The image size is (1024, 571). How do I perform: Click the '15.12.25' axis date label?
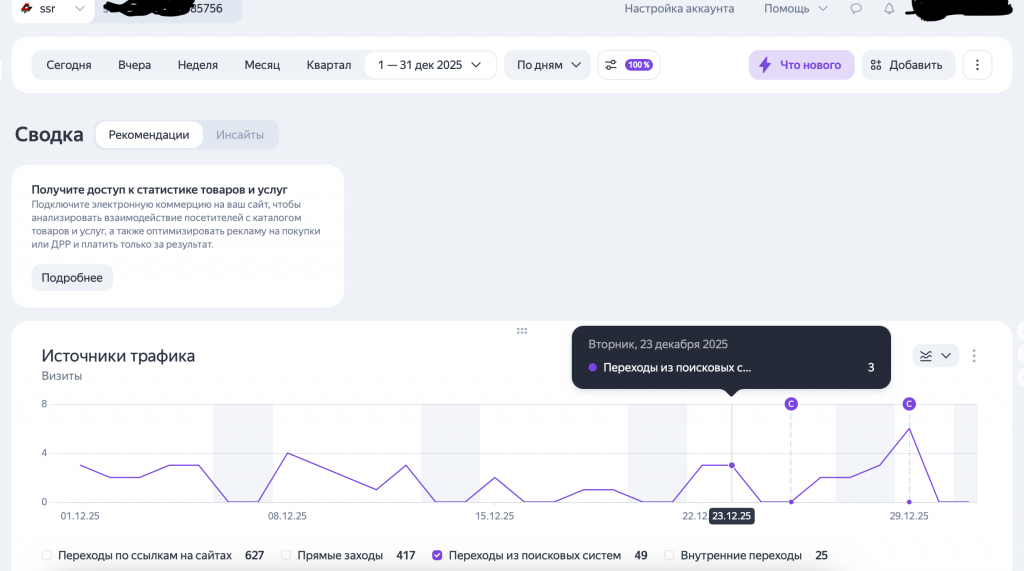[494, 516]
